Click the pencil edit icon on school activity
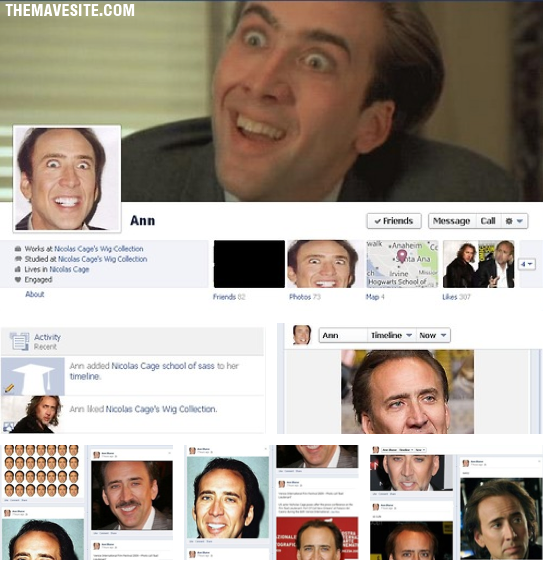 [9, 388]
